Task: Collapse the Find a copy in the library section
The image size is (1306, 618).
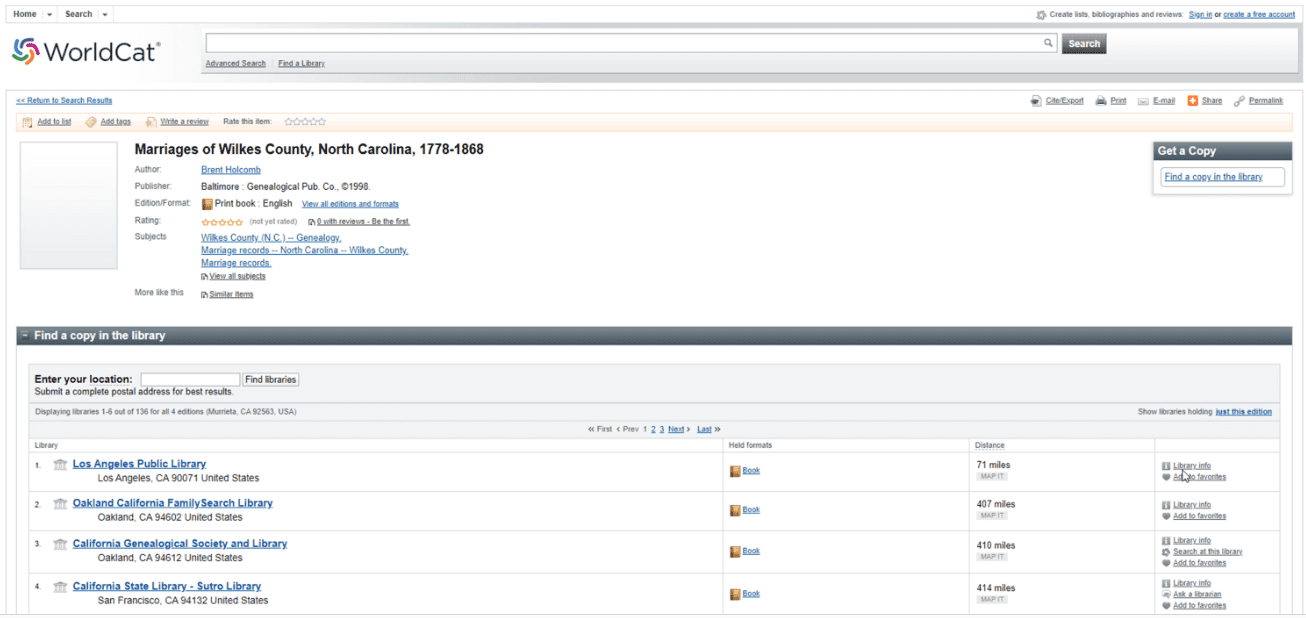Action: 25,336
